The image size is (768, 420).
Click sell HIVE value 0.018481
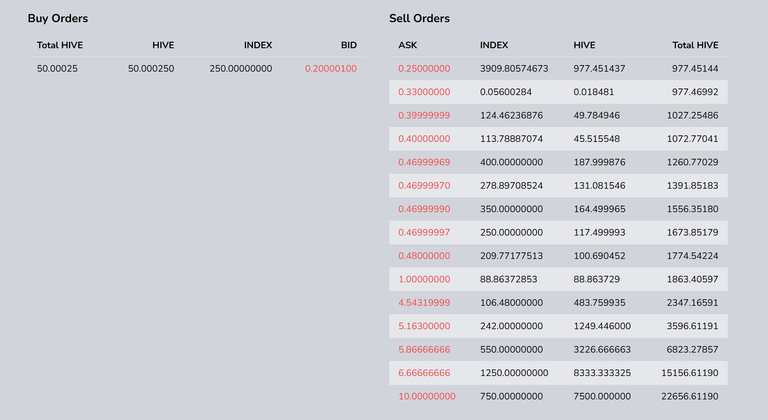coord(594,92)
